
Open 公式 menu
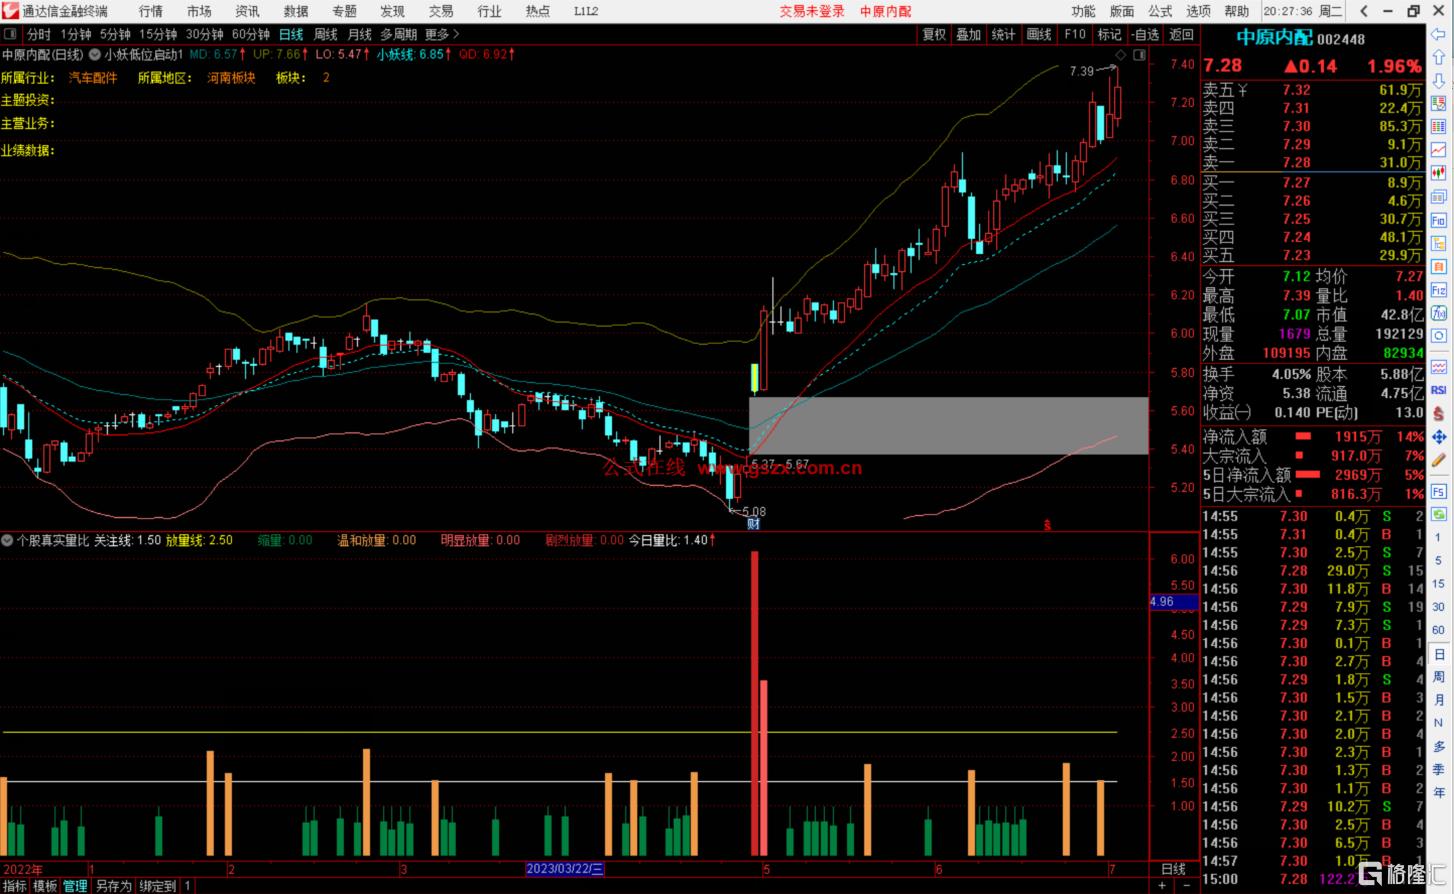click(1160, 11)
